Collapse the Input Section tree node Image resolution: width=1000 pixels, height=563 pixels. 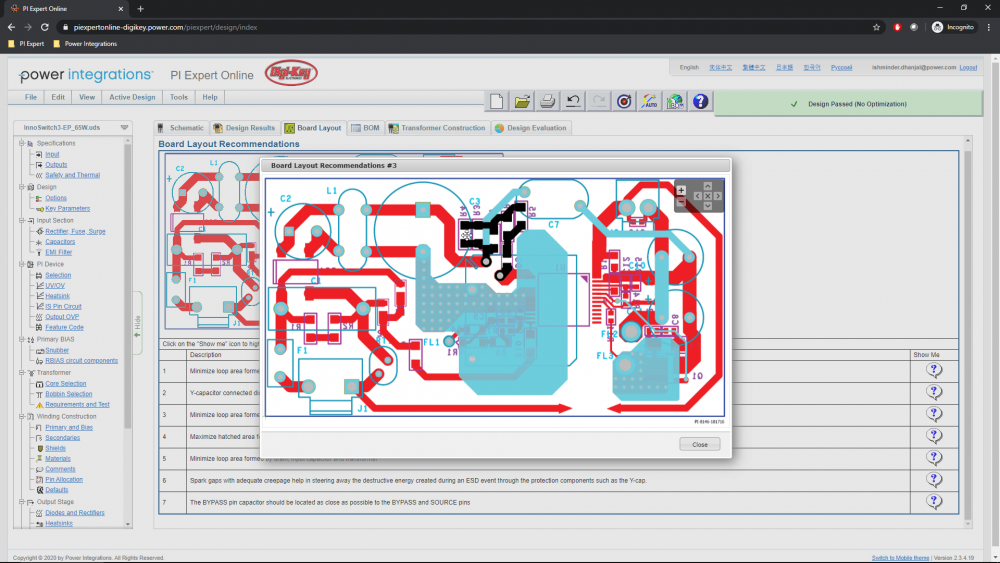point(22,221)
